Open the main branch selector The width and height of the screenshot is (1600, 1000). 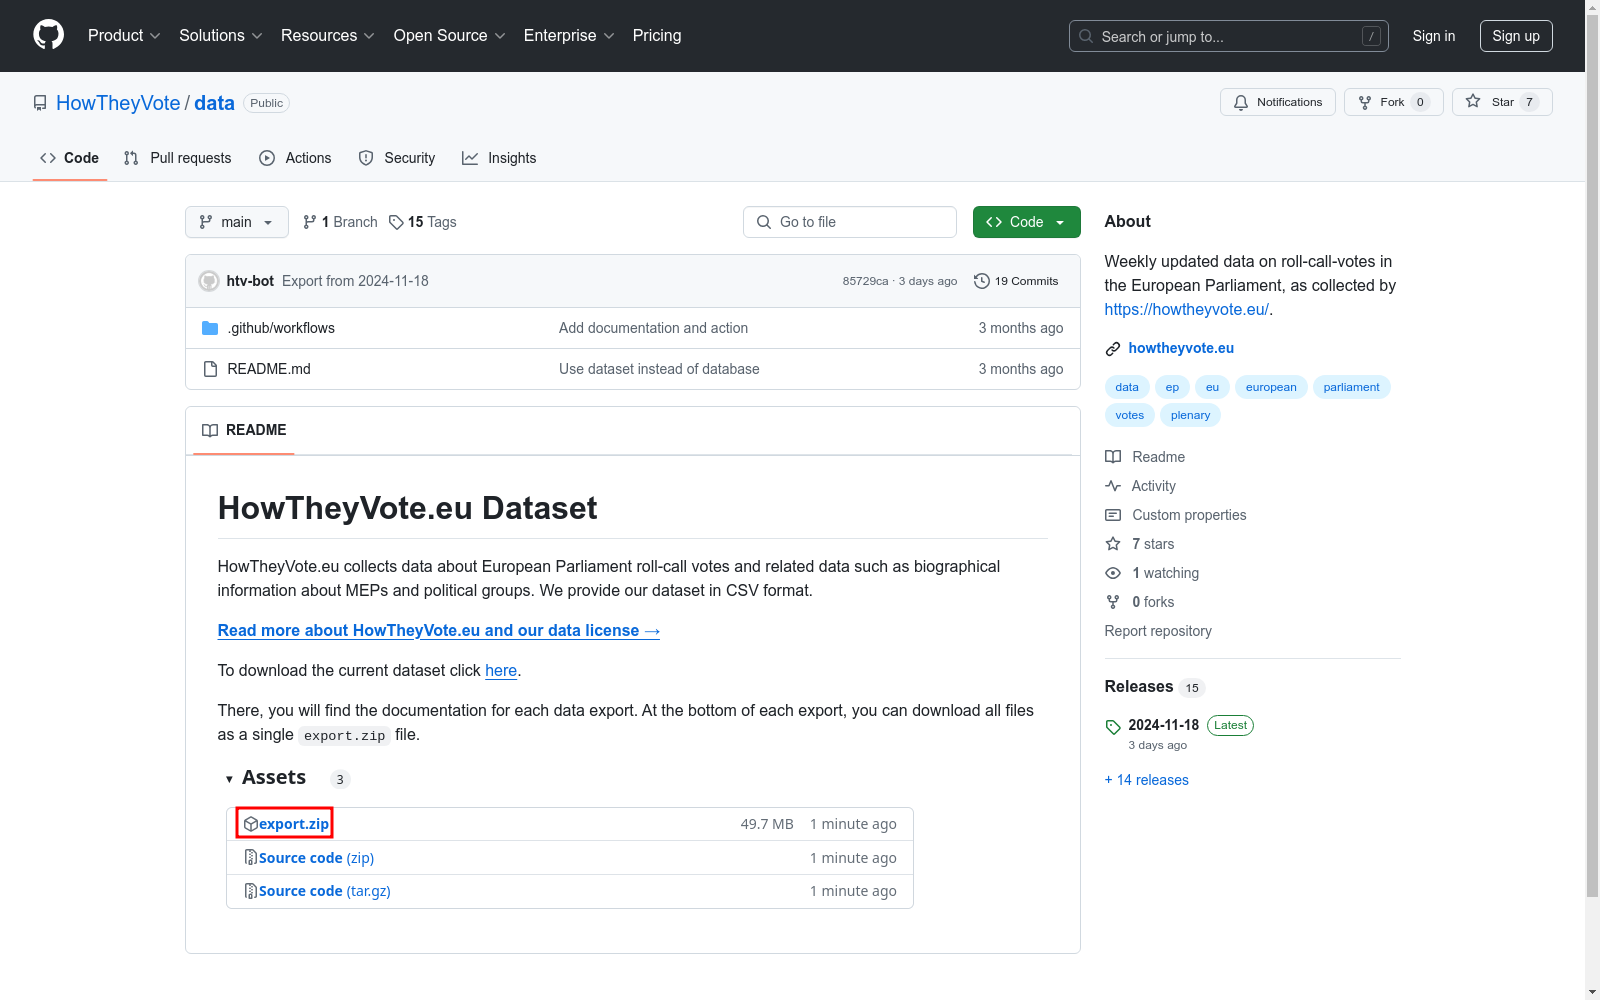coord(237,222)
